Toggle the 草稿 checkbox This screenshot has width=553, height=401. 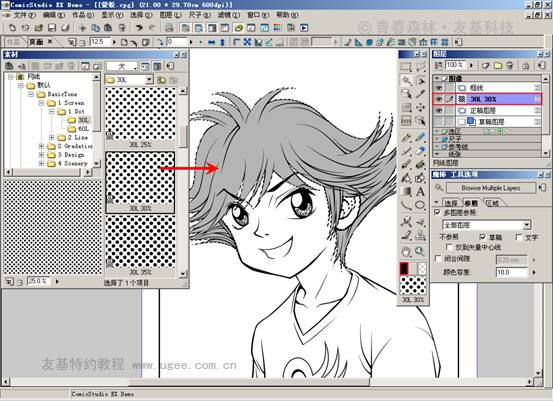point(483,237)
